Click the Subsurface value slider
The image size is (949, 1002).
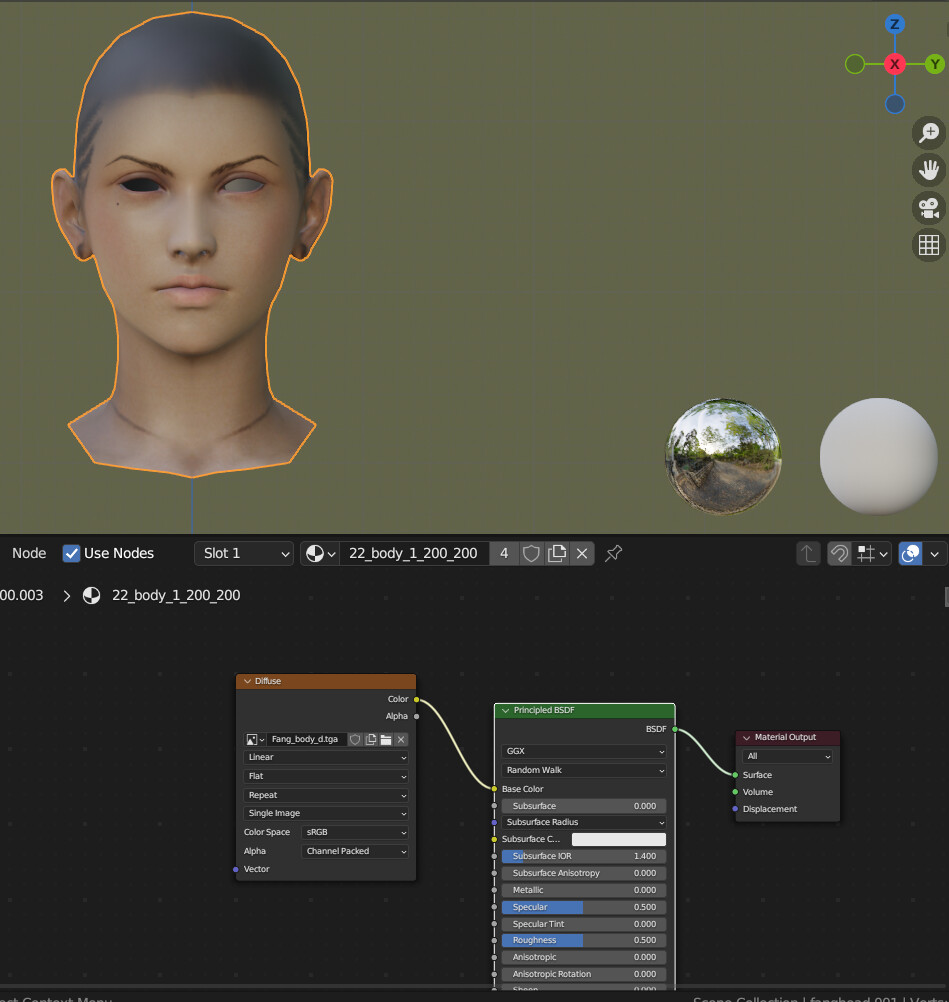[x=583, y=806]
